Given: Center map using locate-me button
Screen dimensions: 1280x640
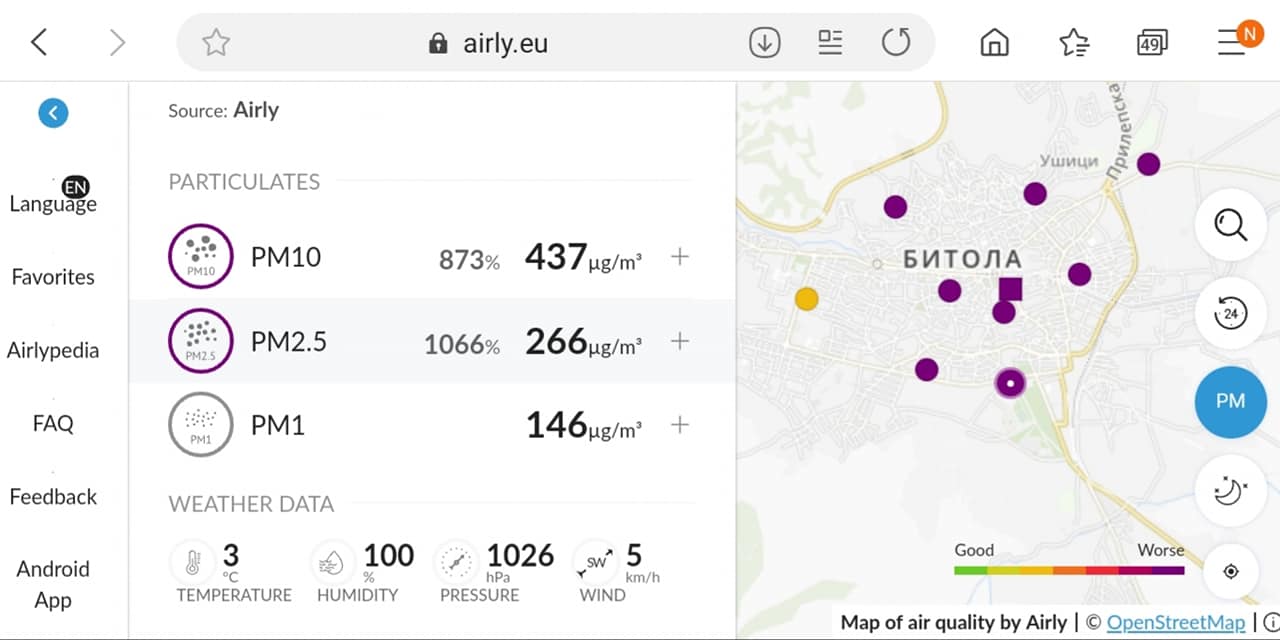Looking at the screenshot, I should pos(1231,571).
